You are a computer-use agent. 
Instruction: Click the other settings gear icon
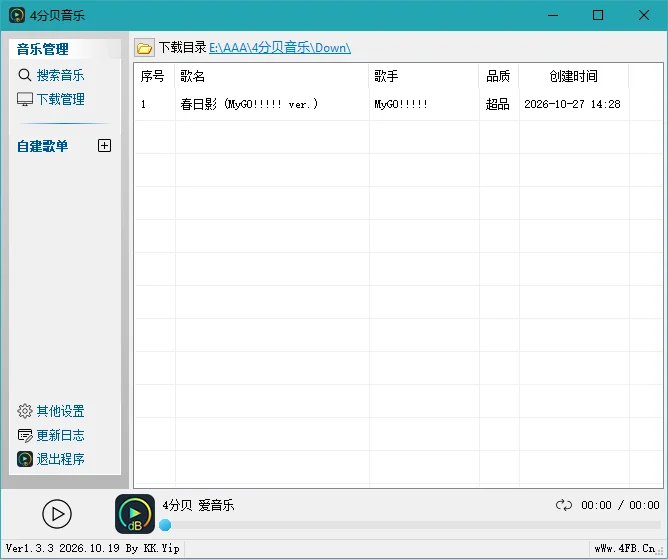[x=25, y=411]
